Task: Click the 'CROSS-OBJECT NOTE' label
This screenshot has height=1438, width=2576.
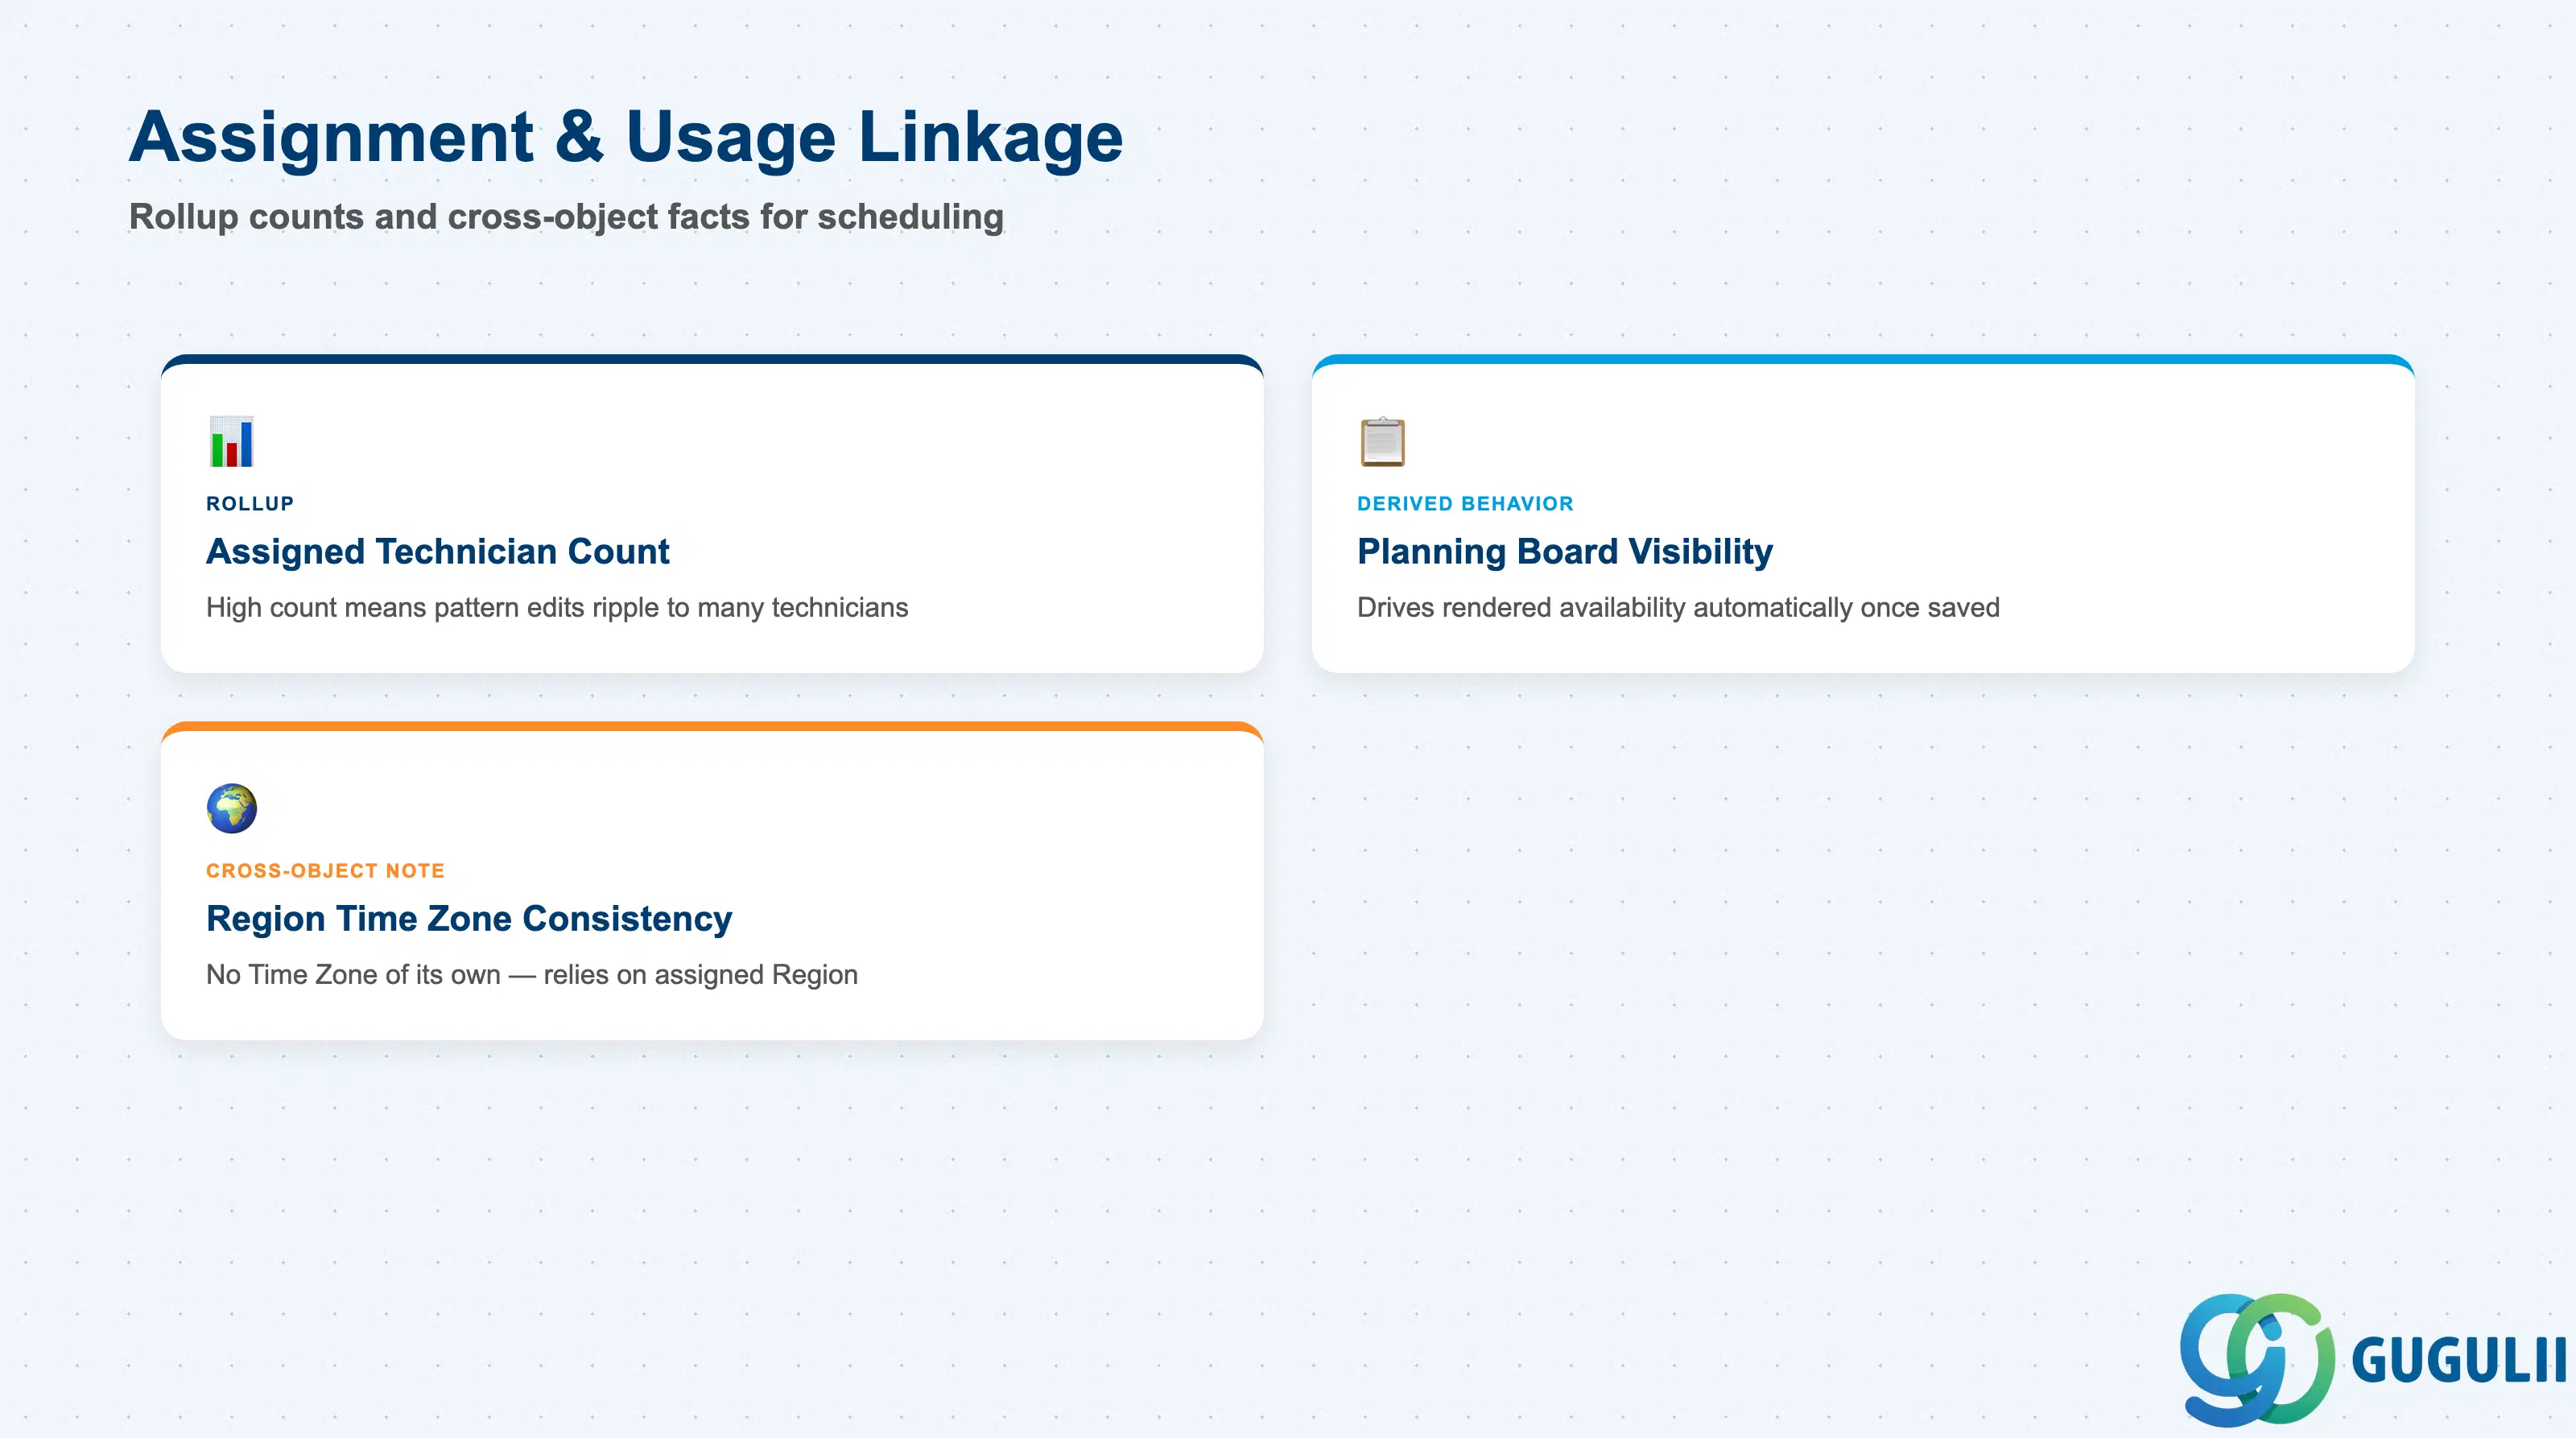Action: coord(325,870)
